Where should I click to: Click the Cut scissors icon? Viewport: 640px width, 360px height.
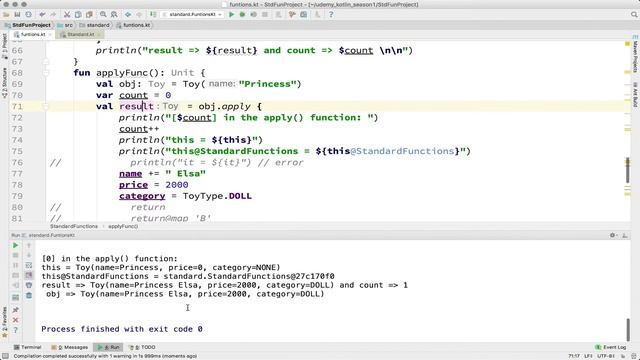click(x=67, y=15)
